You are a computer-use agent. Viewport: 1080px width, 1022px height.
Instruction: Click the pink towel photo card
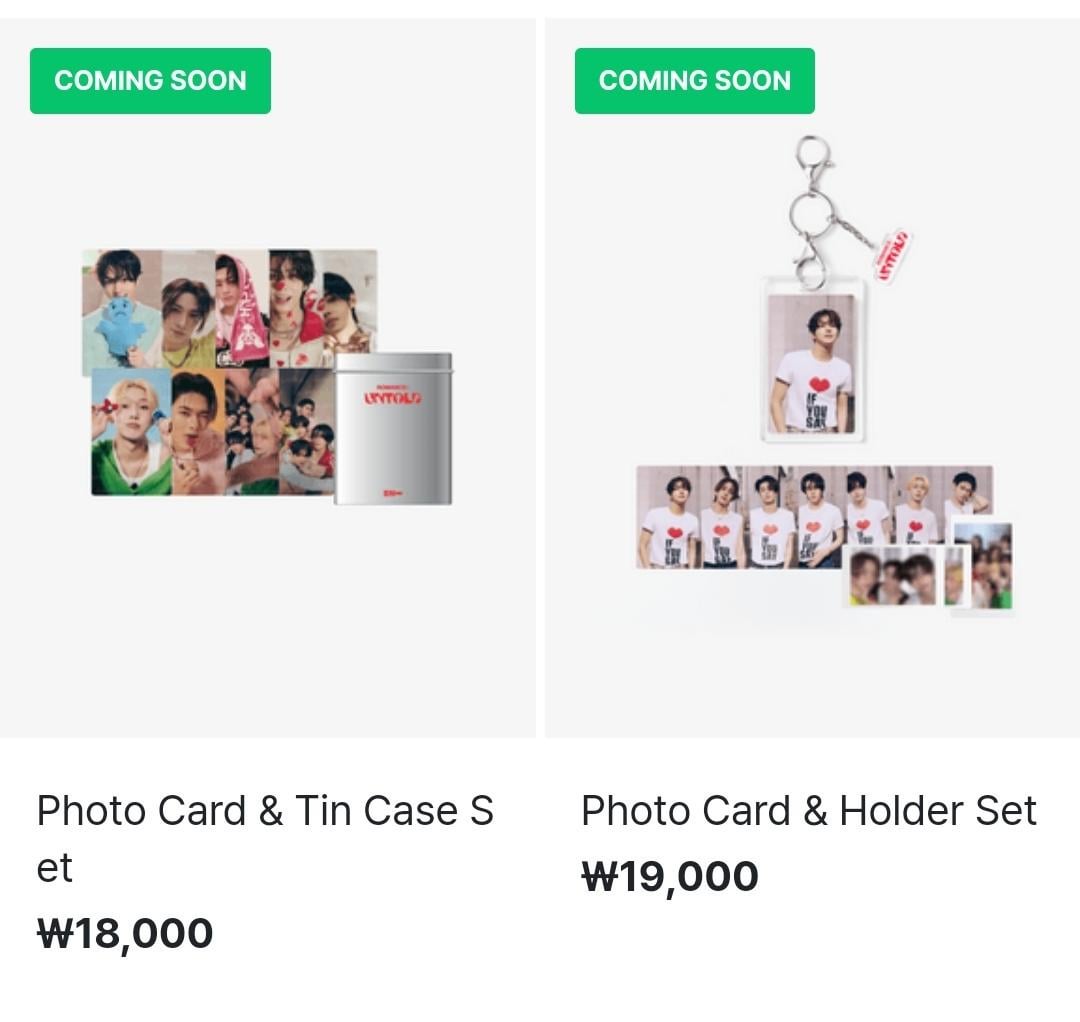(x=242, y=309)
